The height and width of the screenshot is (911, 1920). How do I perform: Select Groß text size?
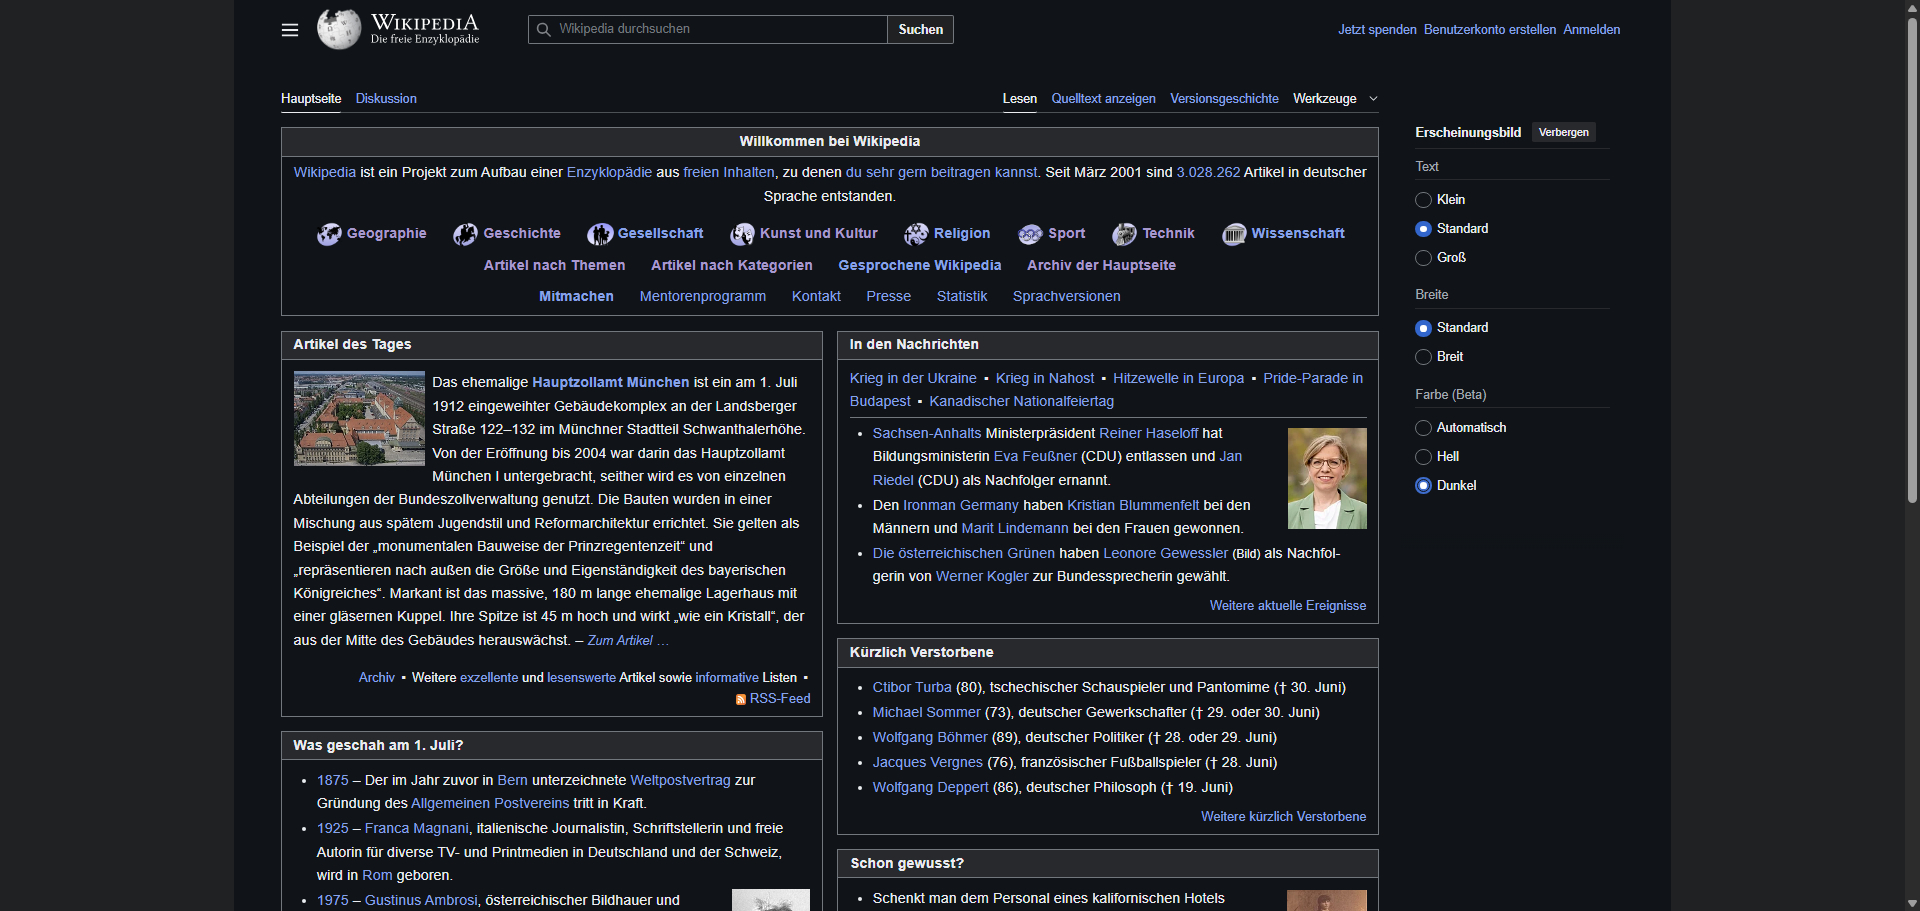coord(1423,258)
